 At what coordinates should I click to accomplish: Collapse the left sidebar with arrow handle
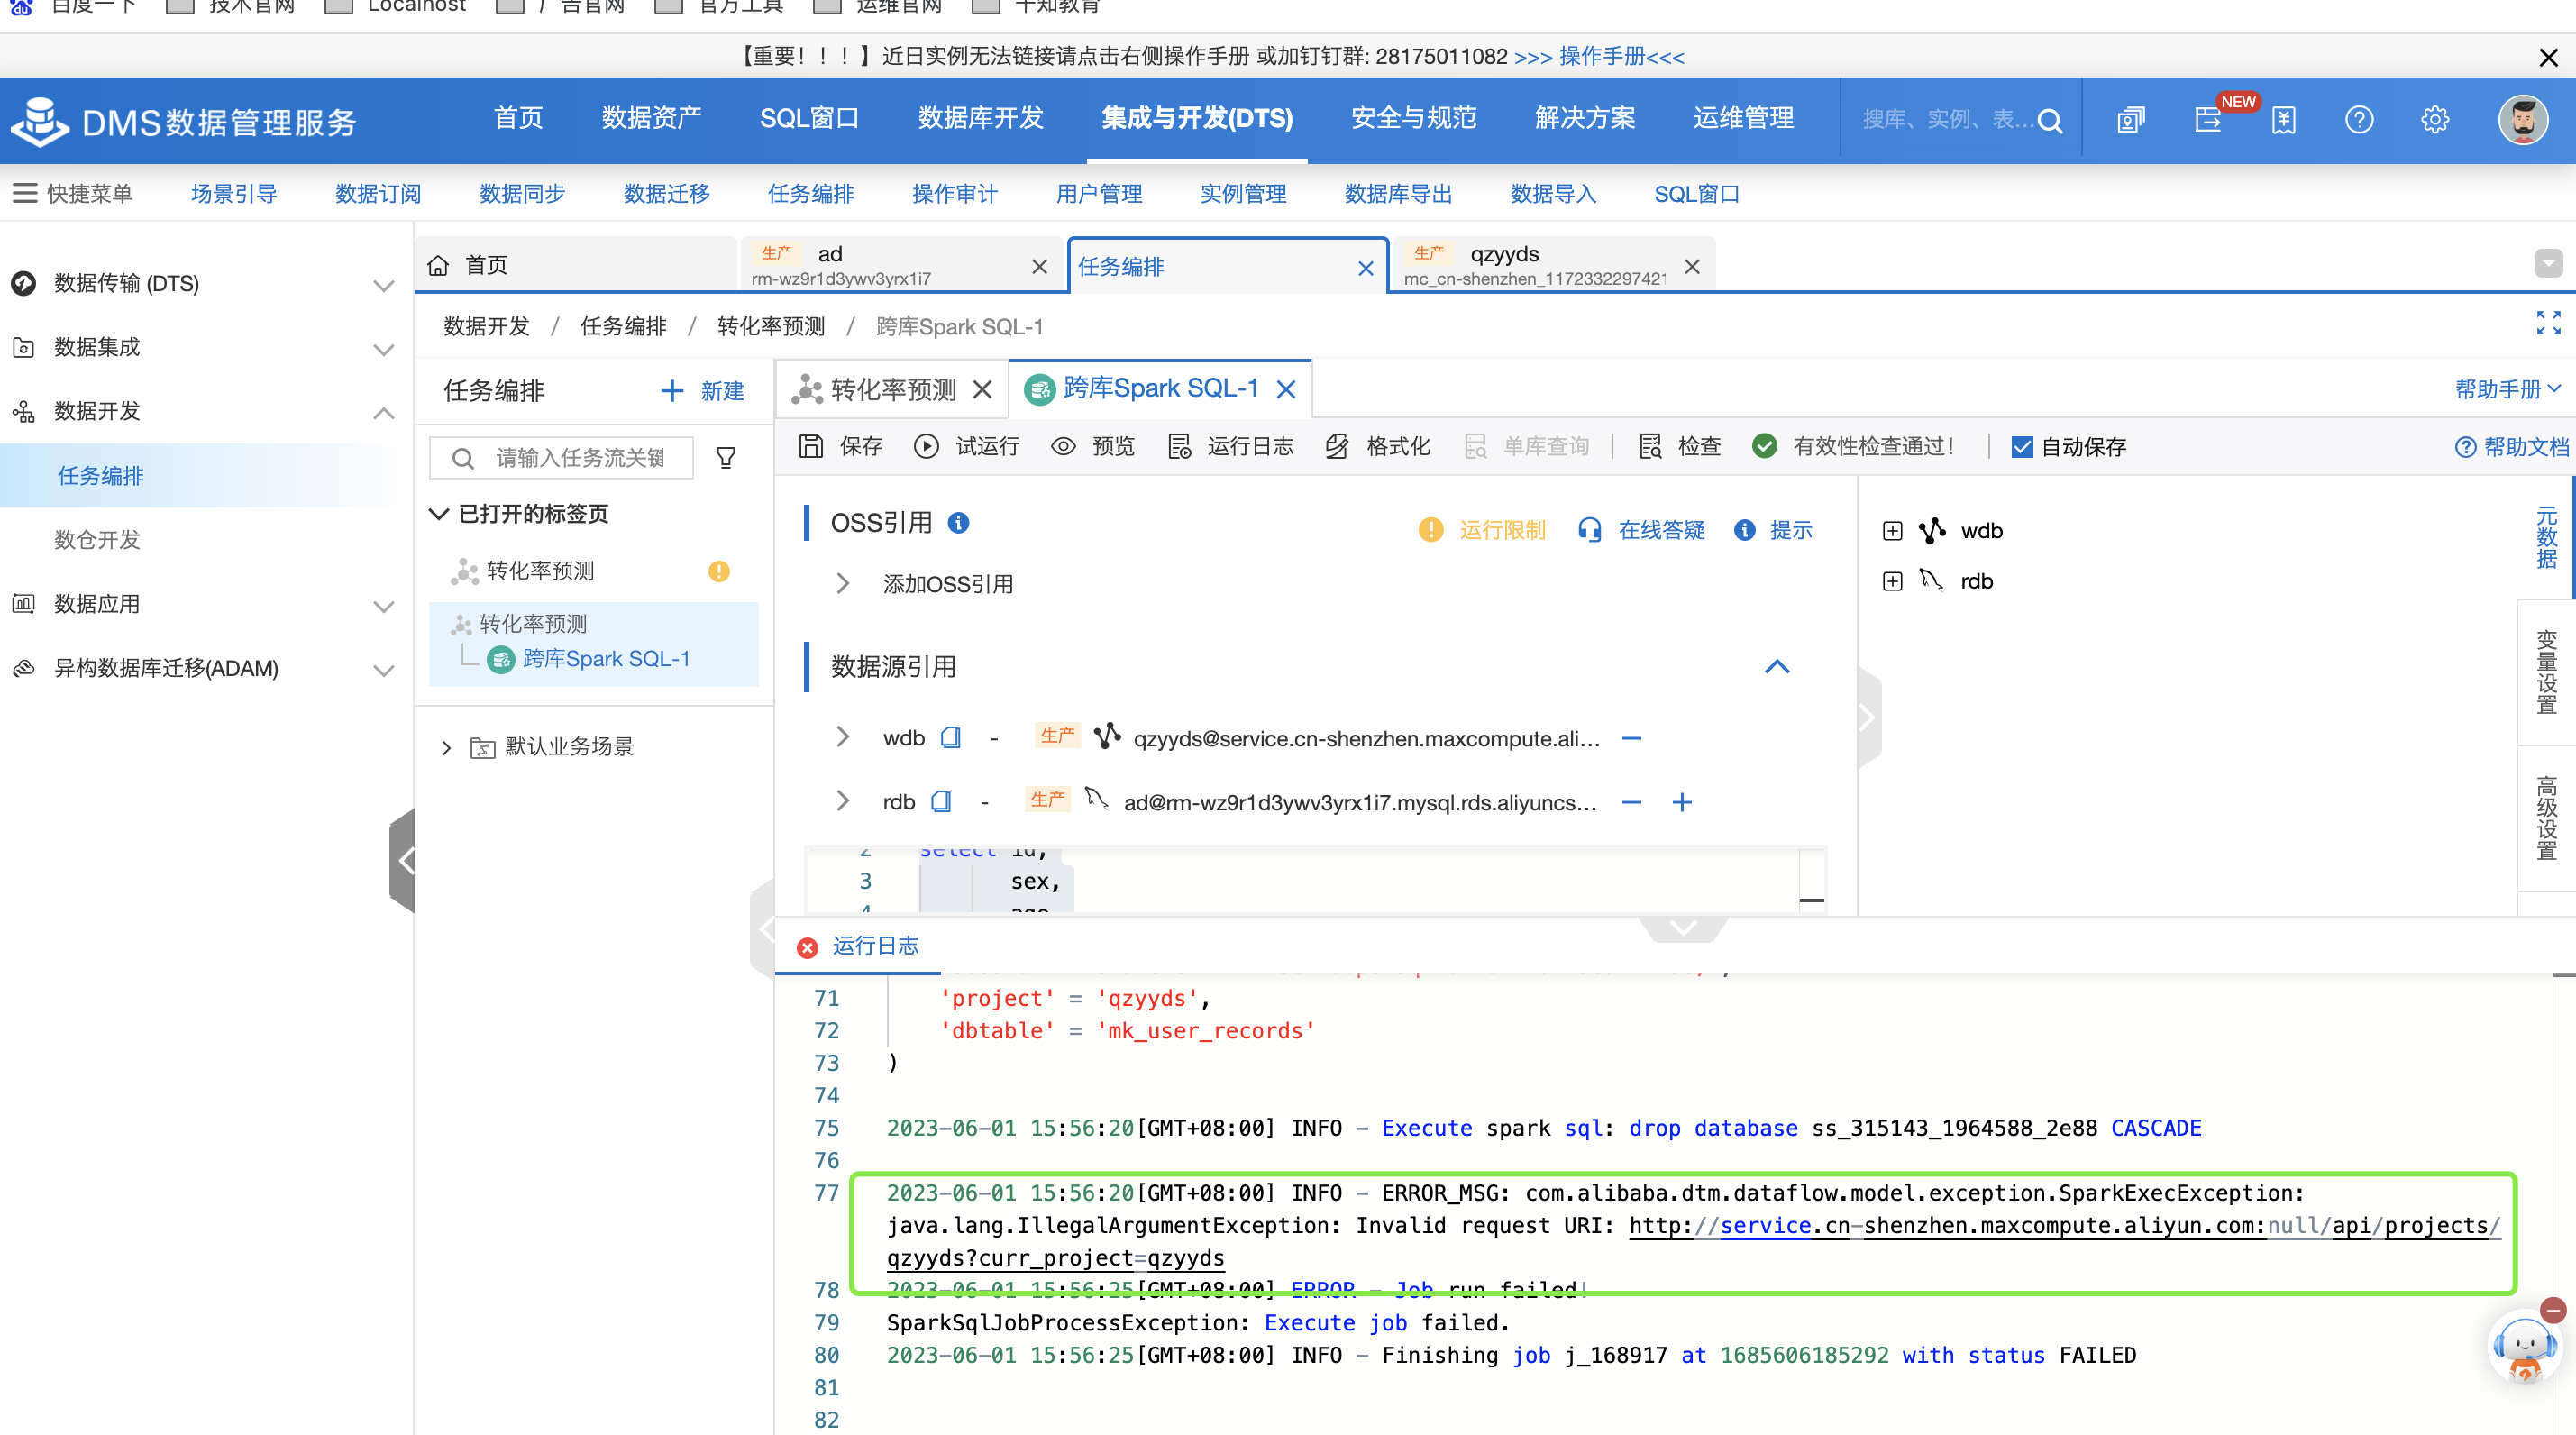pos(404,861)
